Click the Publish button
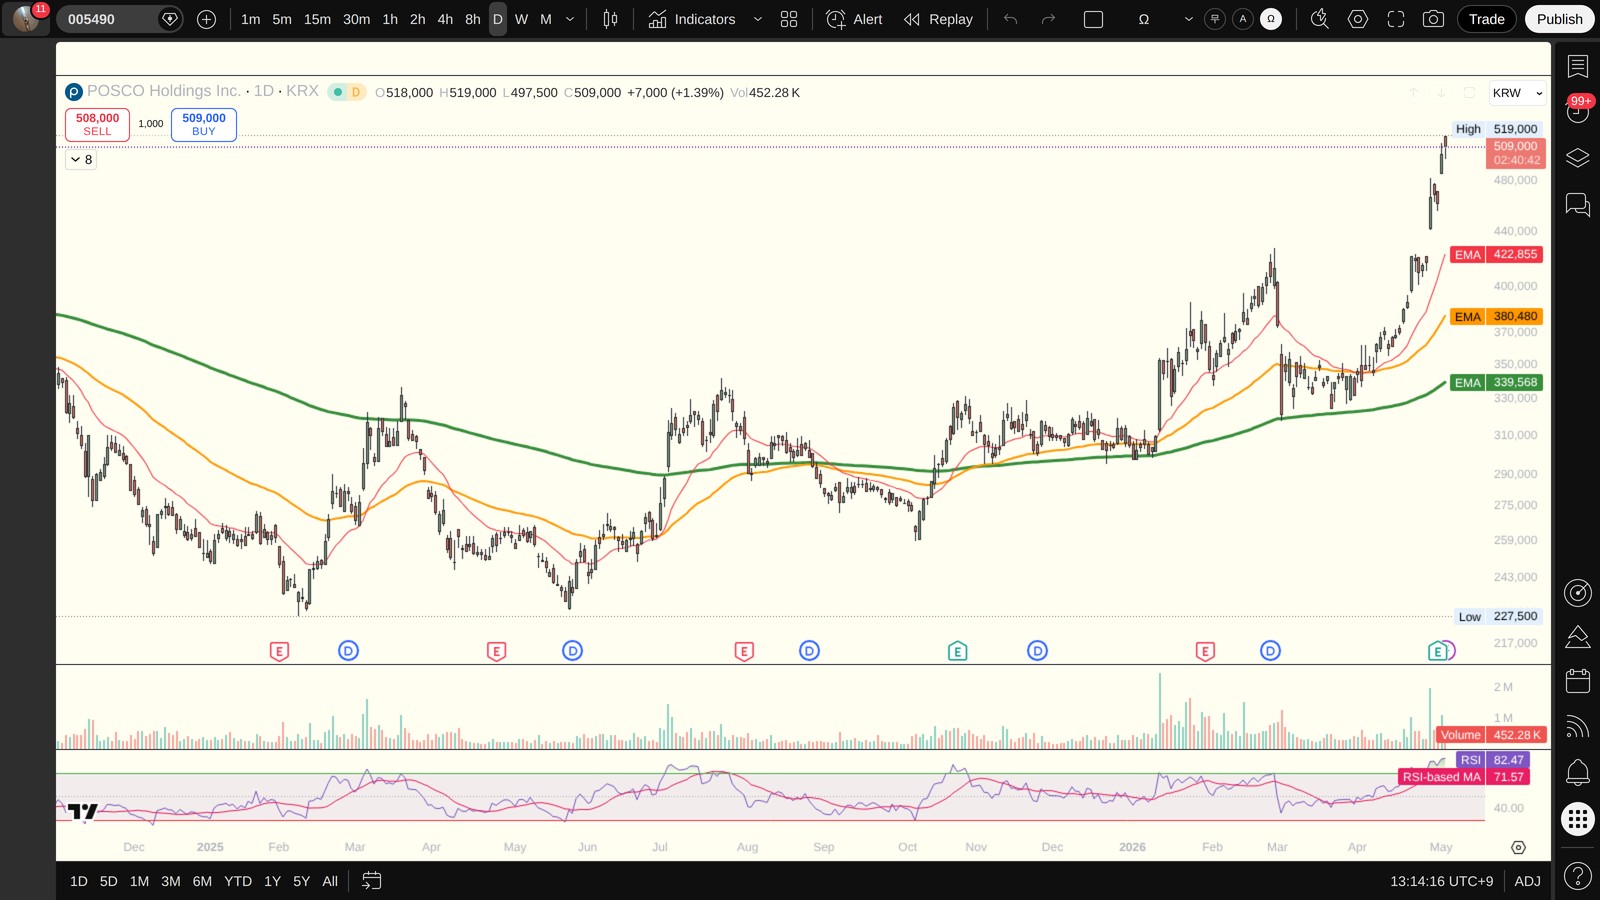 pyautogui.click(x=1559, y=19)
